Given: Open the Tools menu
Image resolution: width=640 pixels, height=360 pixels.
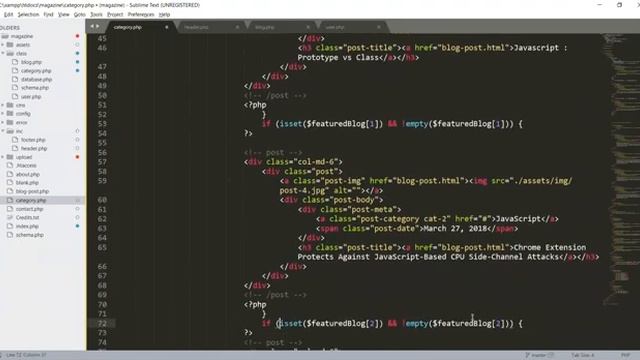Looking at the screenshot, I should click(96, 14).
